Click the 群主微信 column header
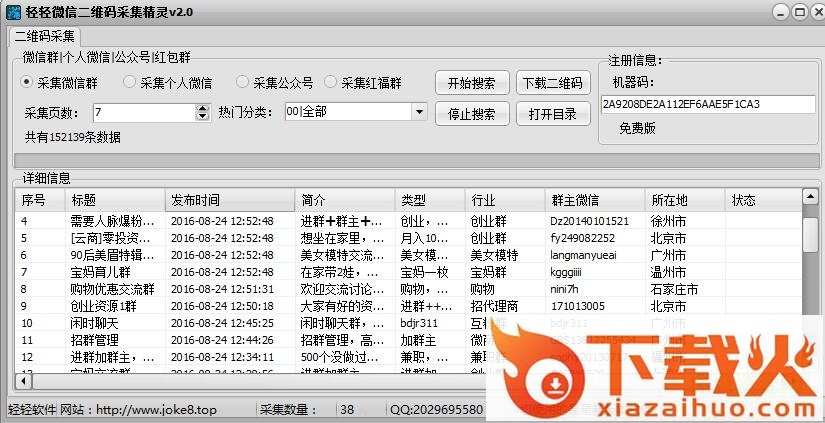This screenshot has width=825, height=423. tap(594, 201)
